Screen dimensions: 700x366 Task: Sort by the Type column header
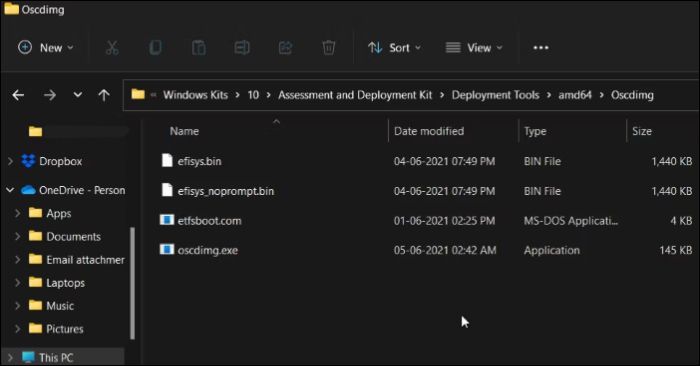535,131
